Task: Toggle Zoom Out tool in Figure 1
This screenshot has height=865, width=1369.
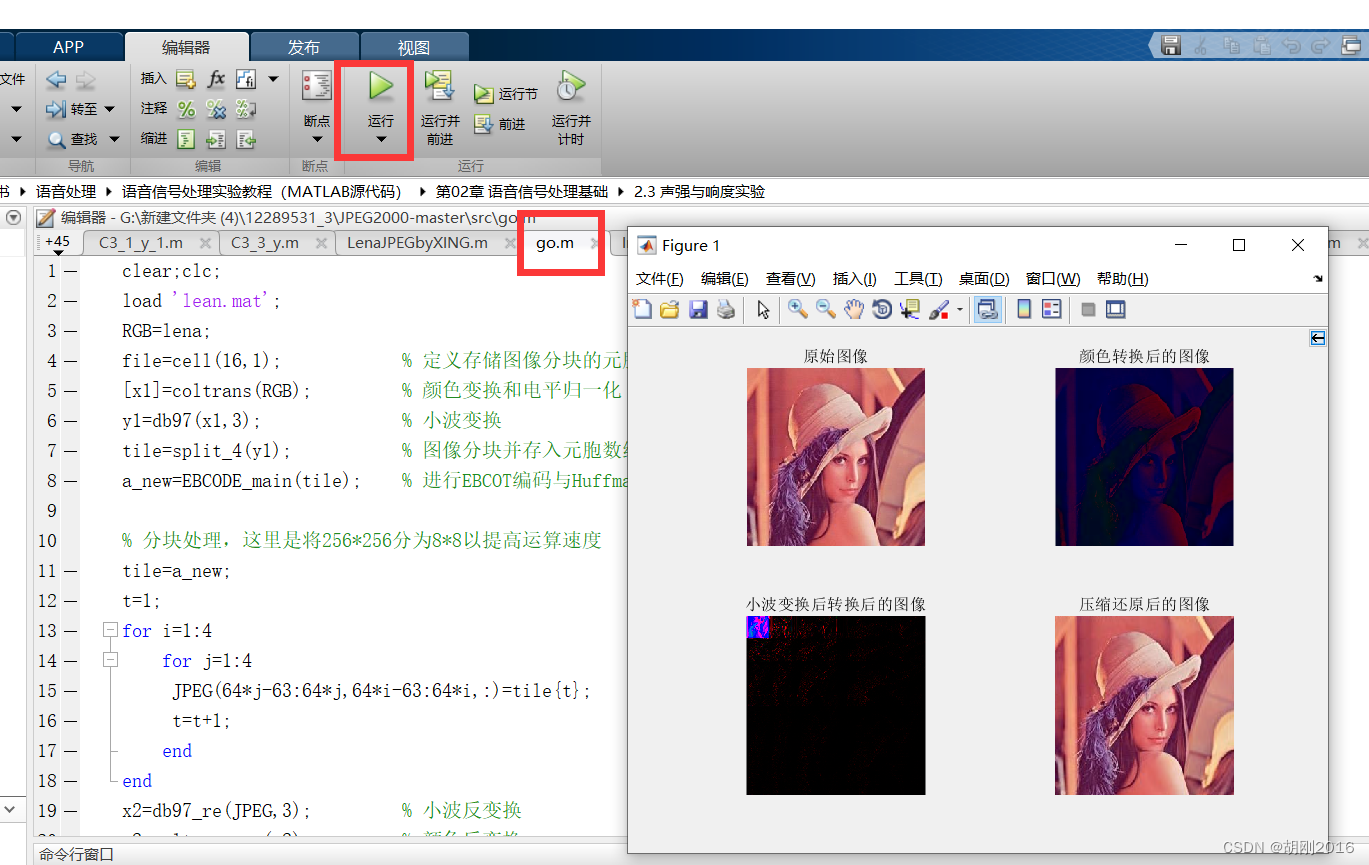Action: [x=826, y=310]
